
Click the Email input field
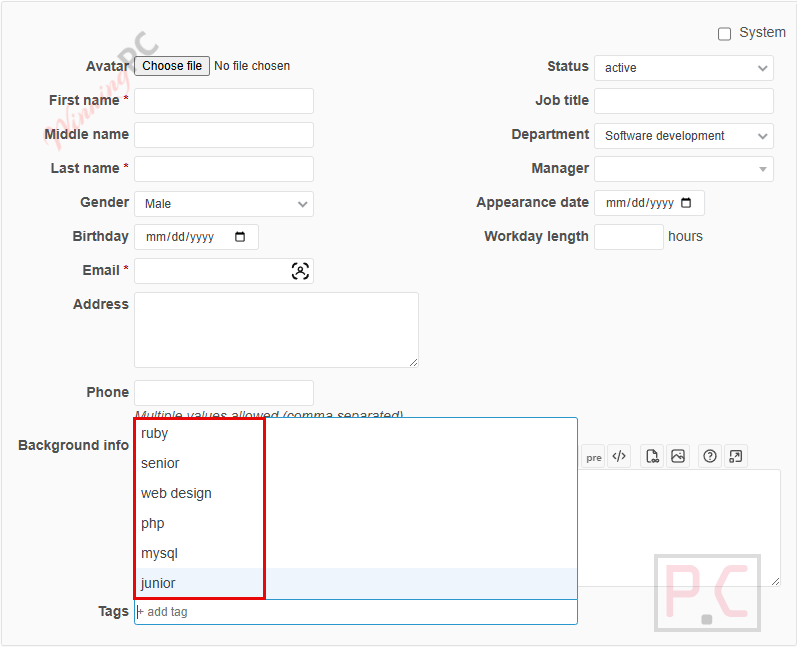pyautogui.click(x=224, y=271)
